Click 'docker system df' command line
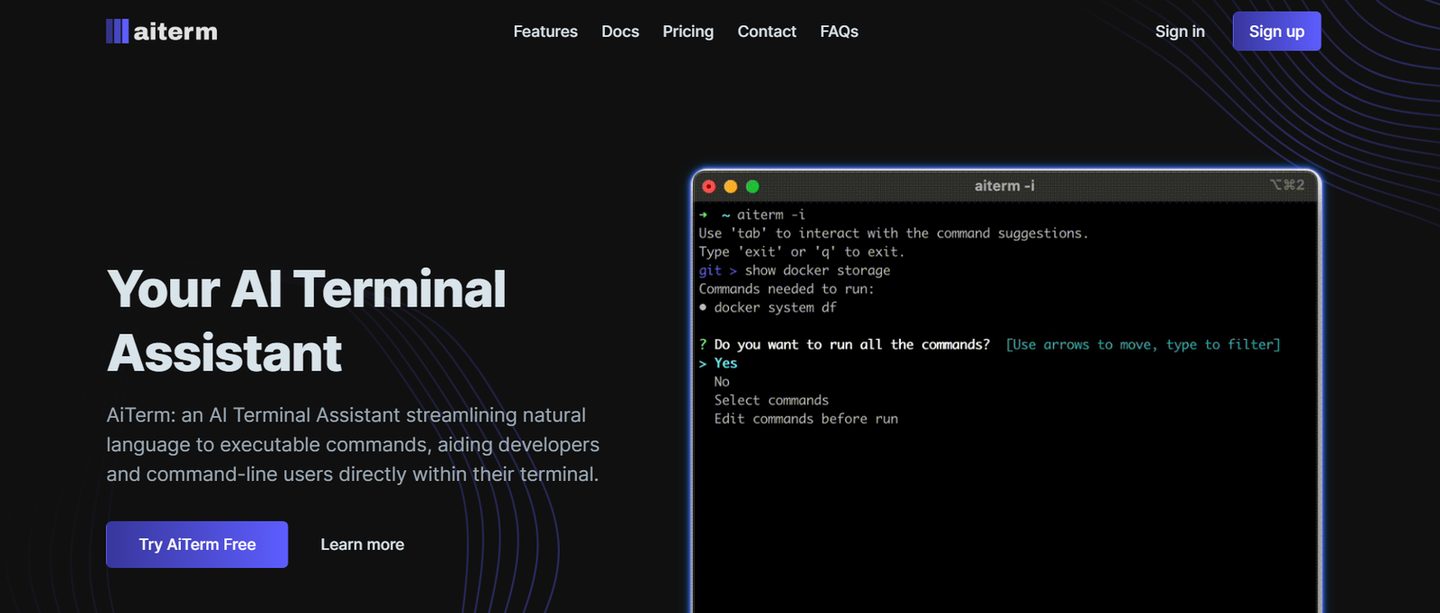Image resolution: width=1440 pixels, height=613 pixels. point(768,307)
